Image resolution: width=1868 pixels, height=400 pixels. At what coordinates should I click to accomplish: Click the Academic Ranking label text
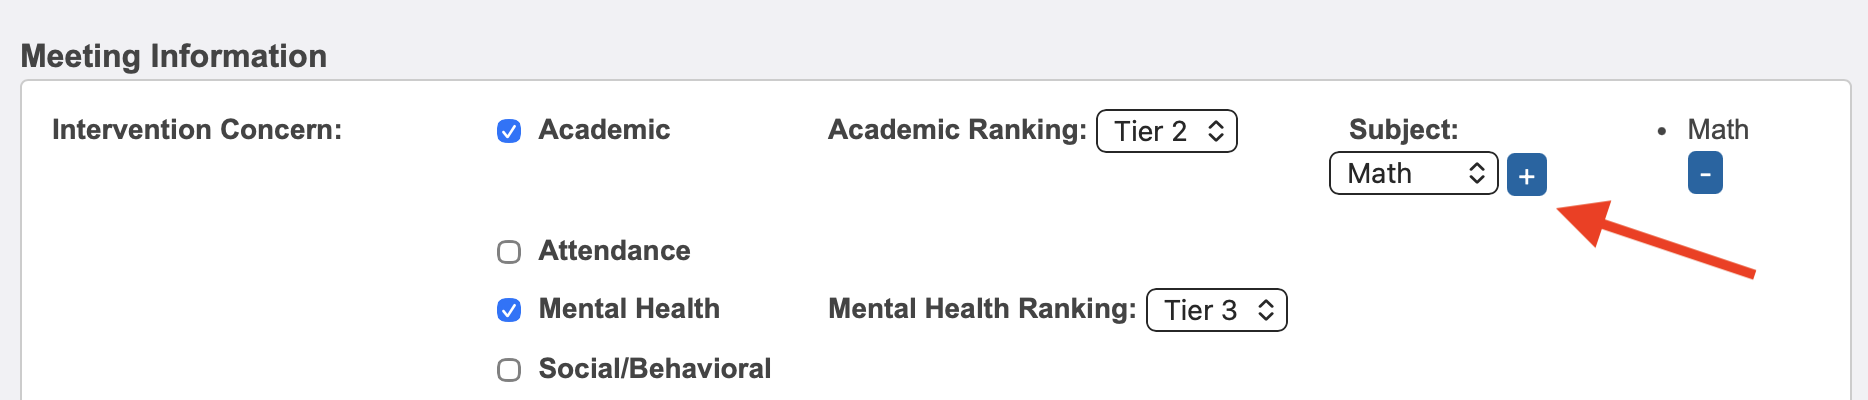[x=956, y=130]
